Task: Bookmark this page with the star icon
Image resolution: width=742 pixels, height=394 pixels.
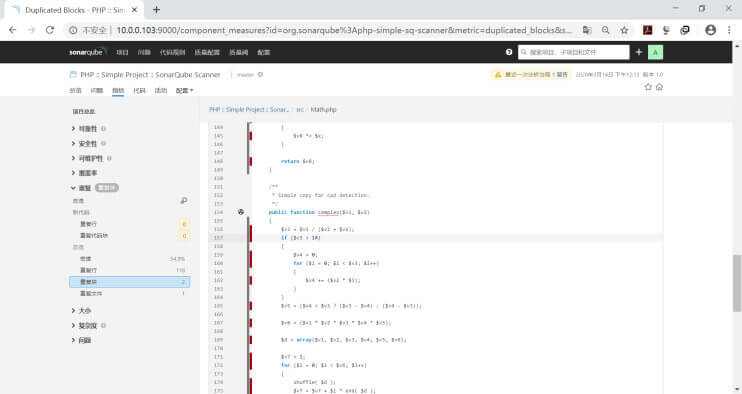Action: click(624, 30)
